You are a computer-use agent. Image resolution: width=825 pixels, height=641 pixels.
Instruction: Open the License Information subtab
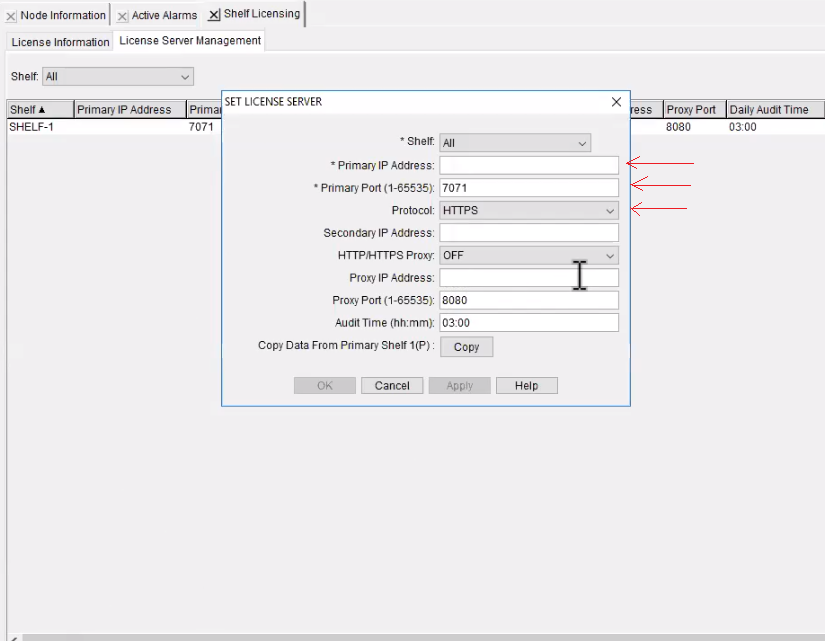(61, 42)
